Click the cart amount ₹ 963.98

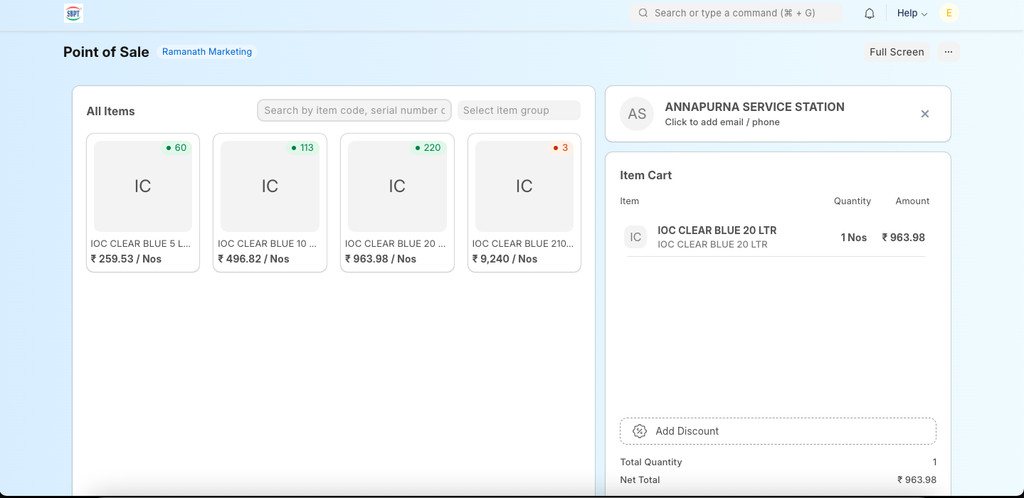tap(903, 238)
